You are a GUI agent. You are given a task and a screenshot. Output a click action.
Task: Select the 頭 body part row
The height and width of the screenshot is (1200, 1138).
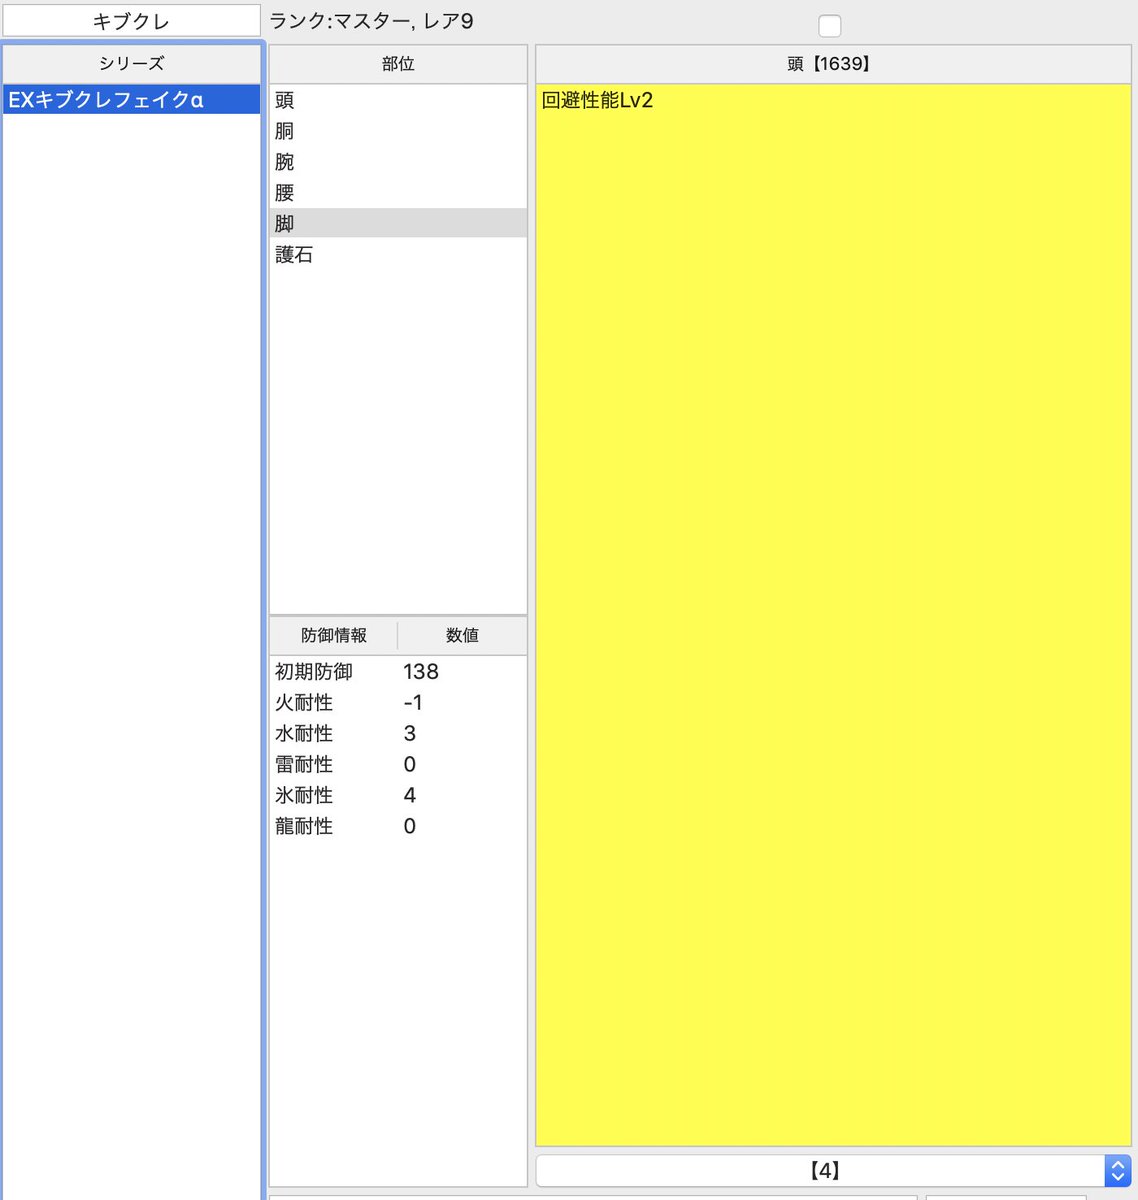click(398, 100)
